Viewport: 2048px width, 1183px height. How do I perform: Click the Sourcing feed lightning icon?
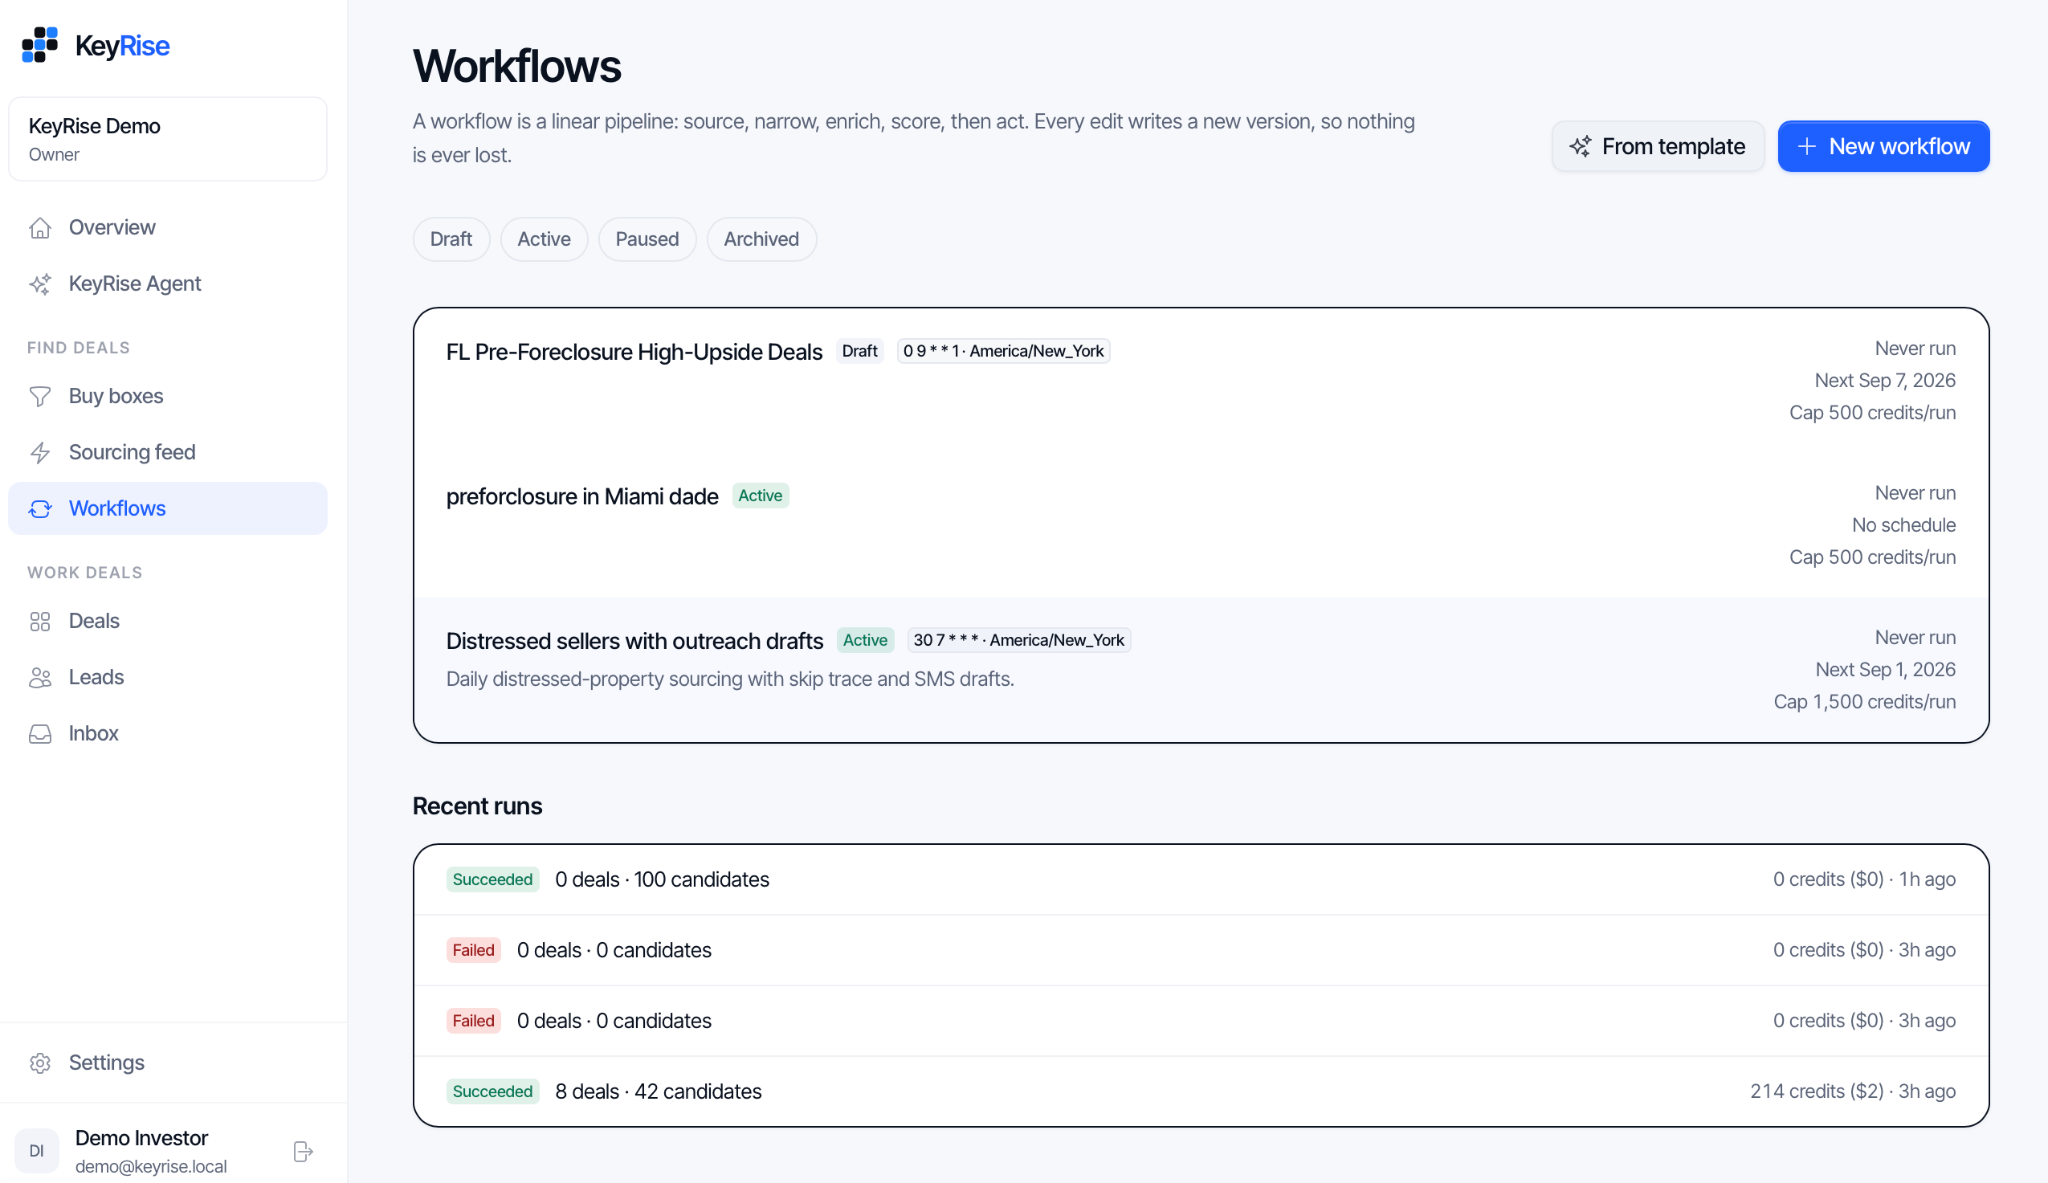point(40,453)
